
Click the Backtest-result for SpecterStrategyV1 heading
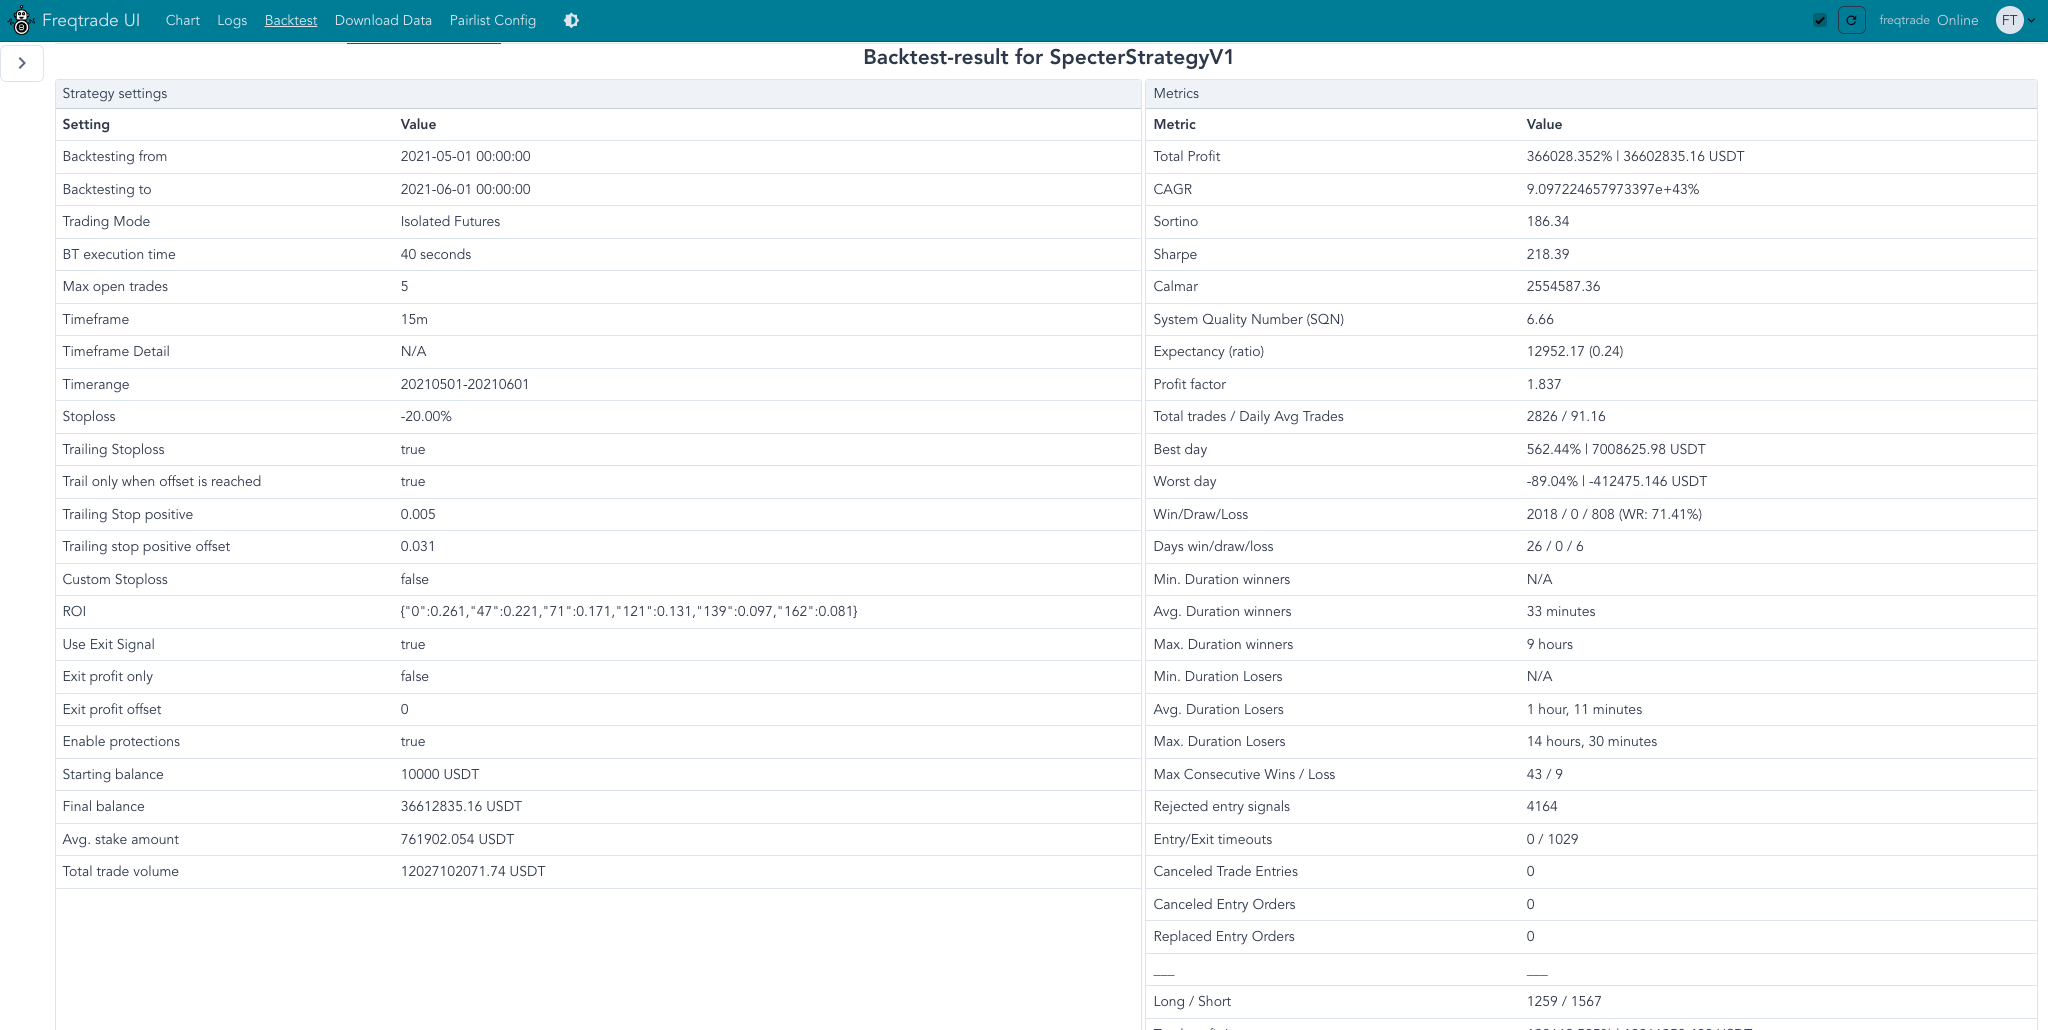1048,58
